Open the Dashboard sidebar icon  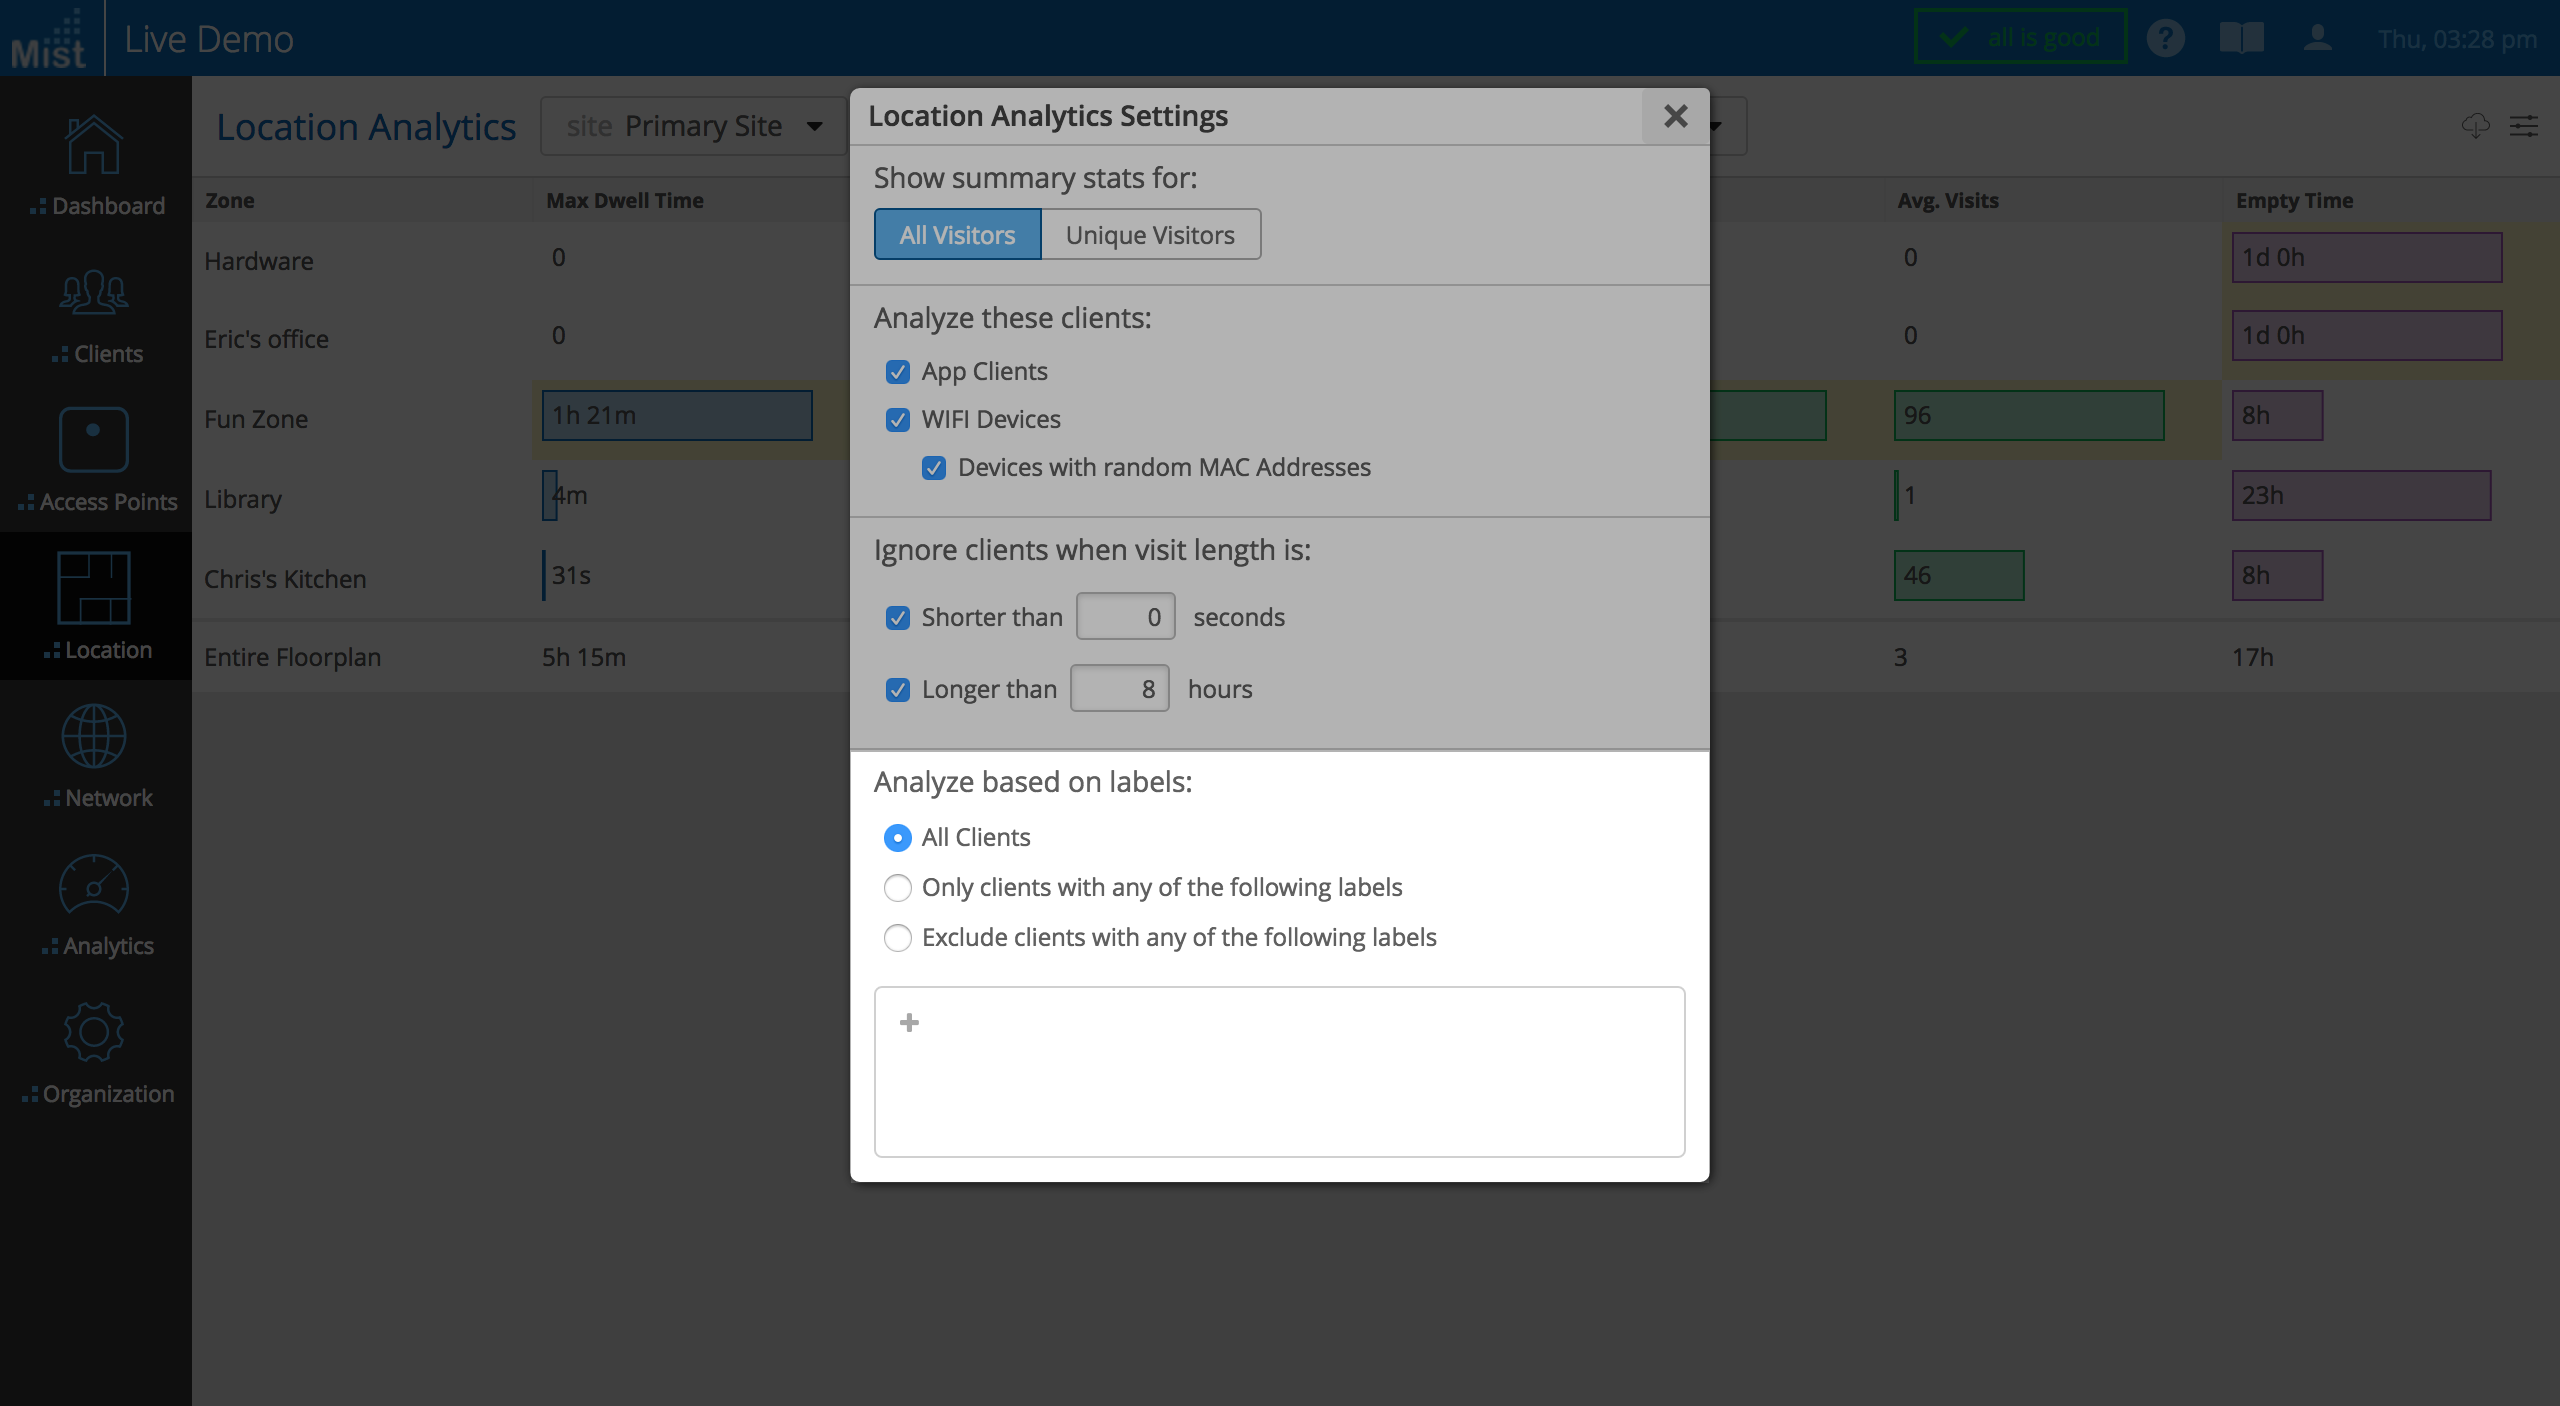94,146
